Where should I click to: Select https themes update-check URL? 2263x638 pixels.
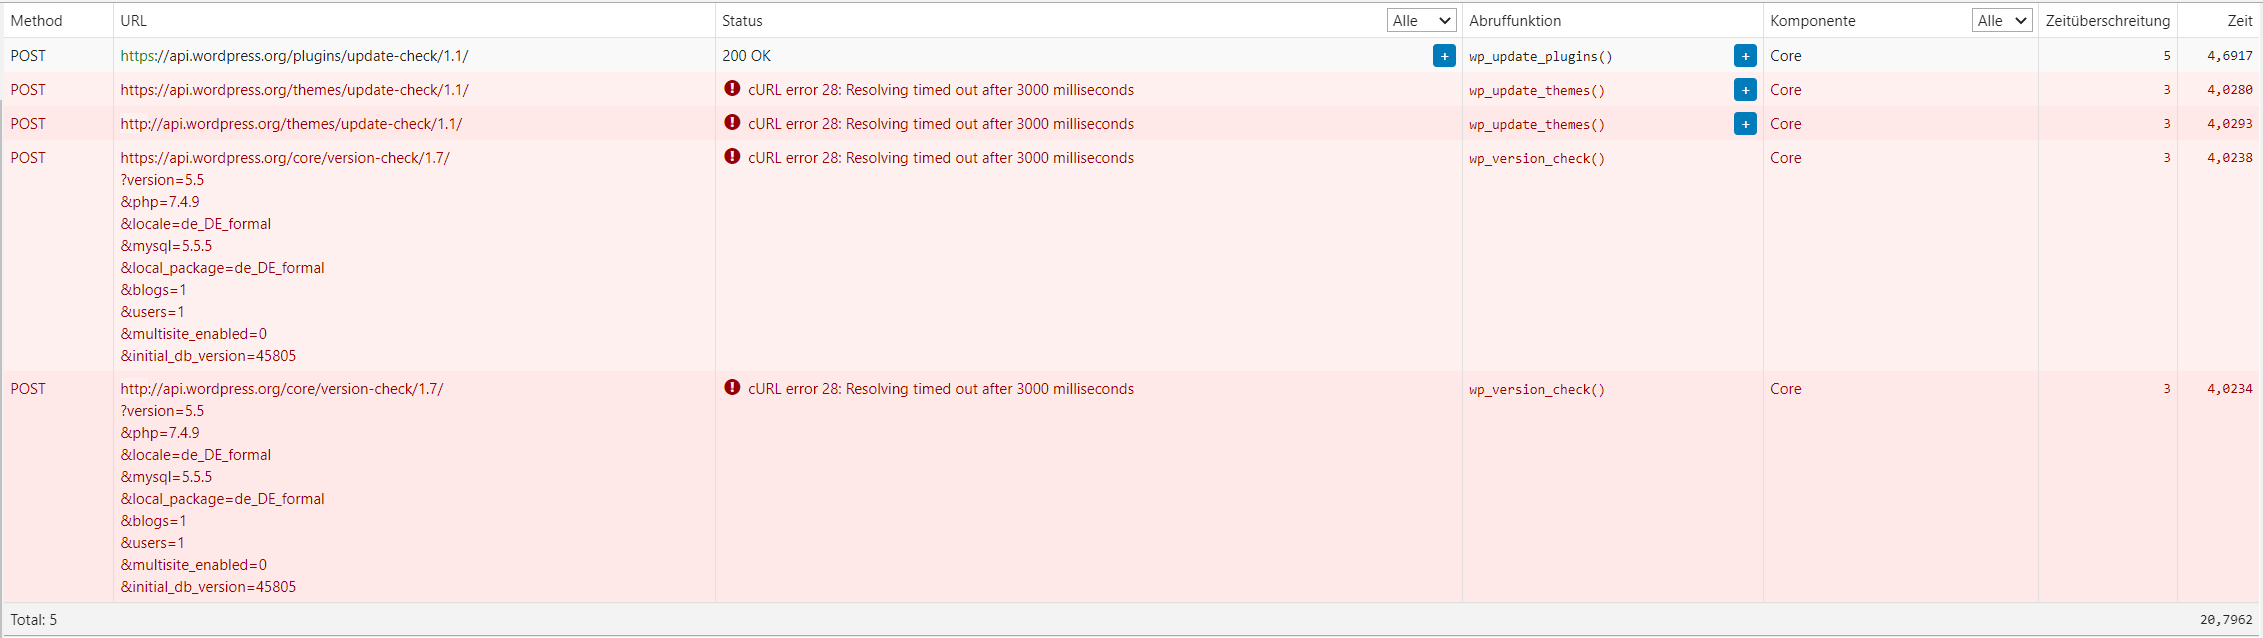click(x=294, y=90)
